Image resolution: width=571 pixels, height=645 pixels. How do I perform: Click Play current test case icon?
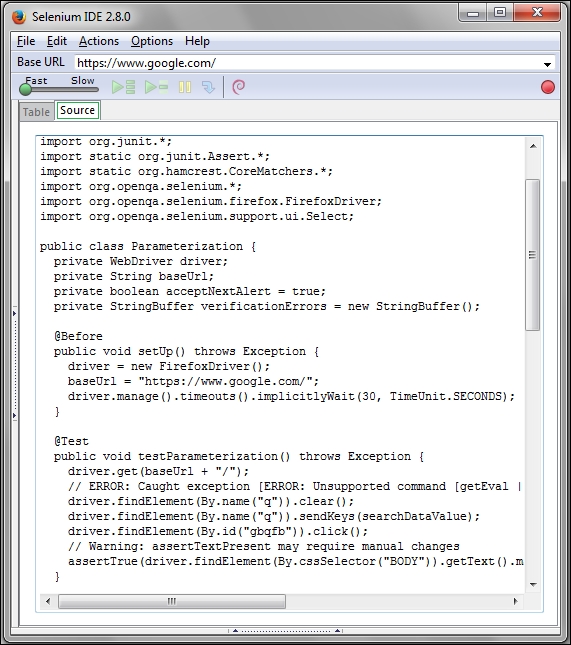[x=156, y=87]
